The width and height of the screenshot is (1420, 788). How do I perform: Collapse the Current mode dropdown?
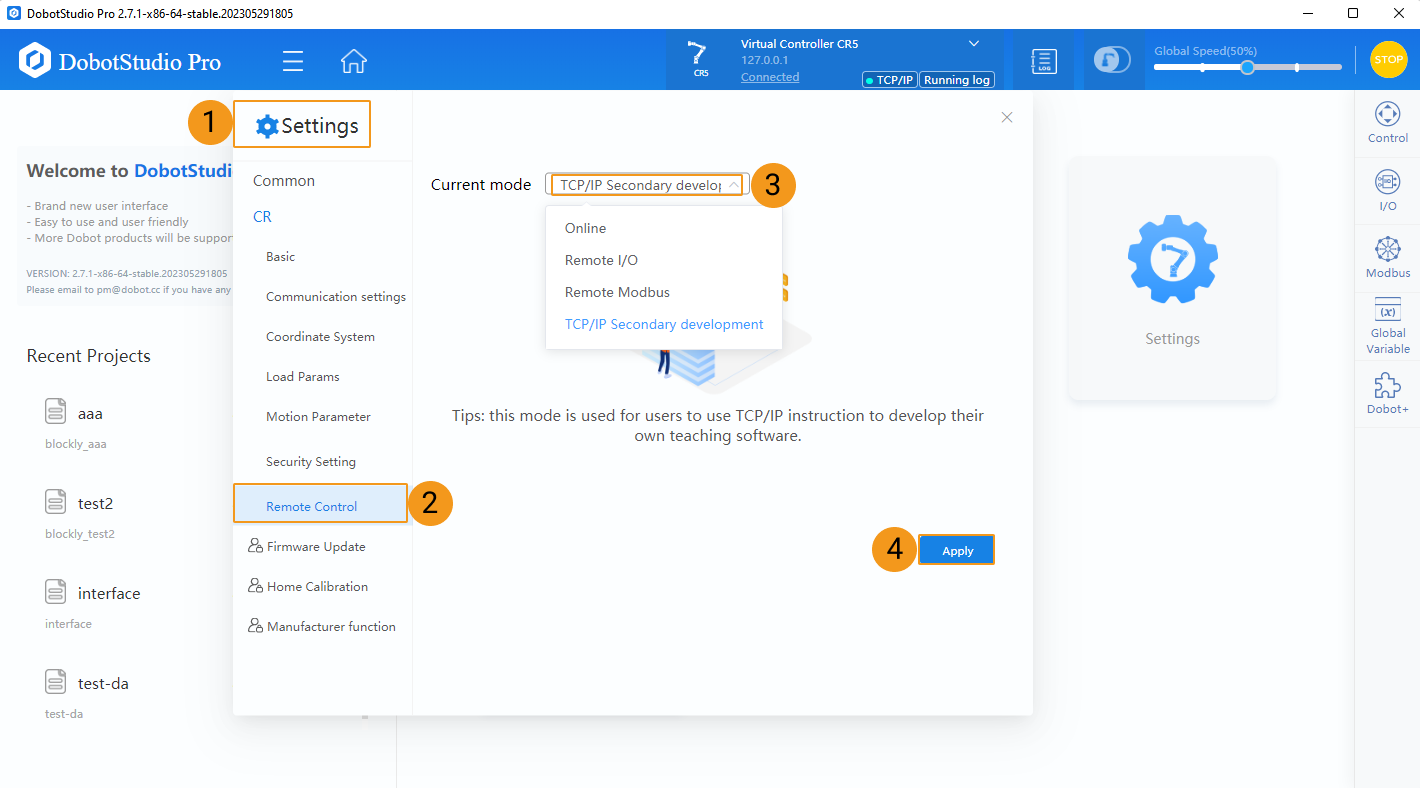click(733, 185)
